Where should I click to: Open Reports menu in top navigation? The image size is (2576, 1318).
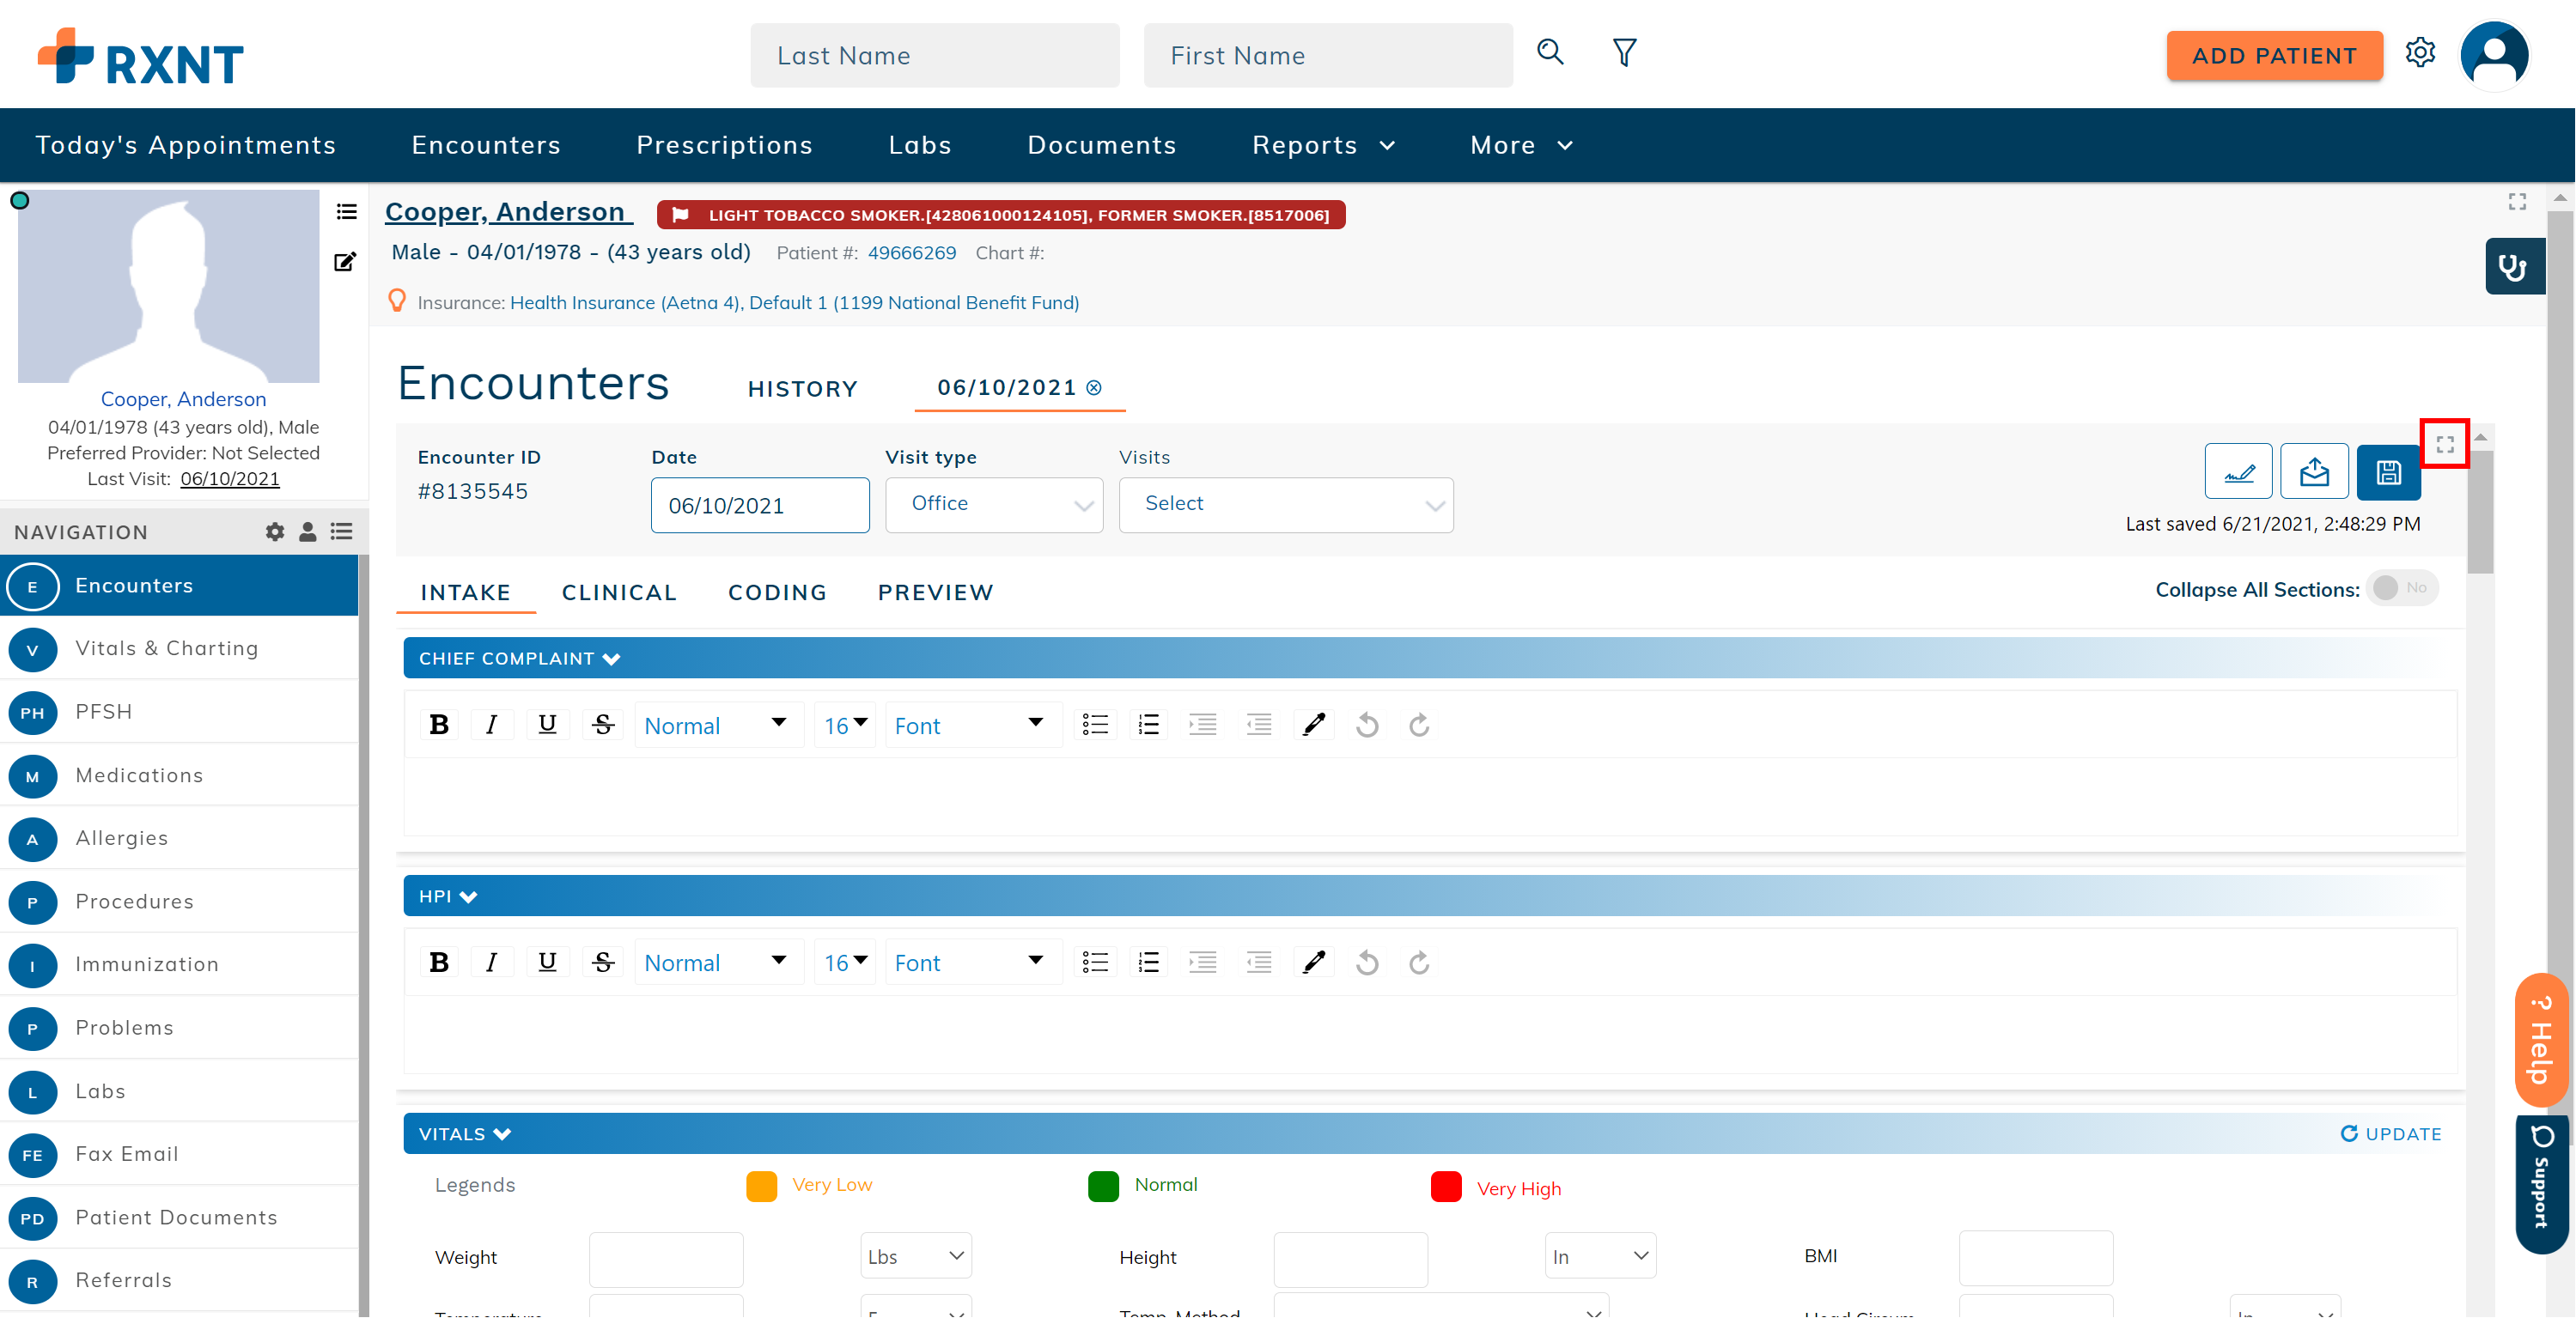(x=1323, y=145)
